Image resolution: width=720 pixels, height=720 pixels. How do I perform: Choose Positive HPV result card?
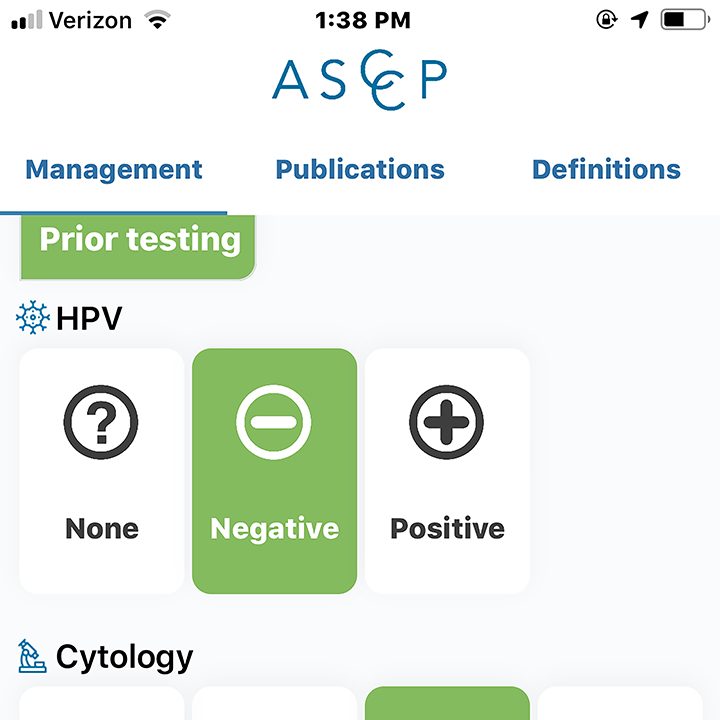click(447, 471)
